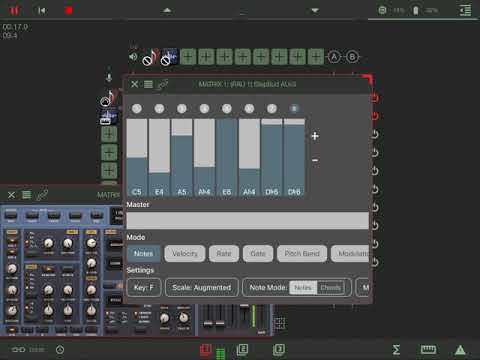Close the StepBud plugin window
The height and width of the screenshot is (360, 480).
pos(134,84)
